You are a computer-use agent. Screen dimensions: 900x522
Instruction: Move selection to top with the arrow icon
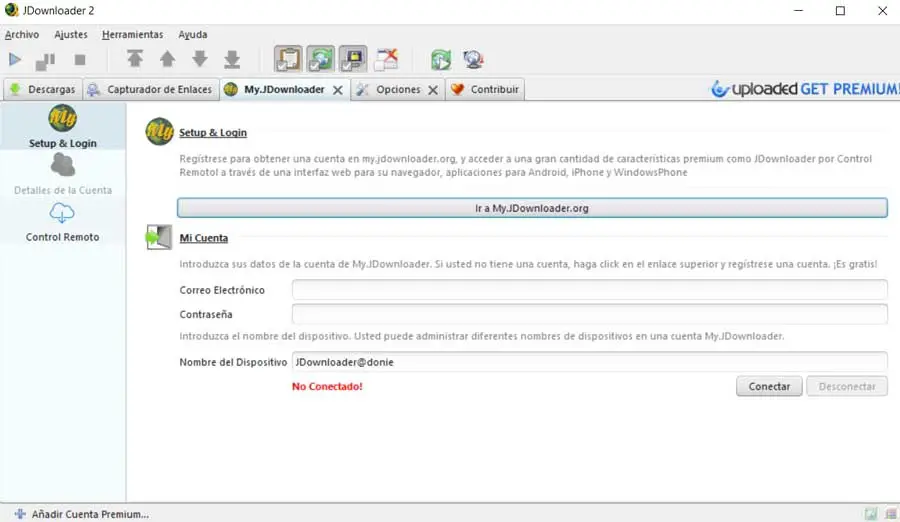pyautogui.click(x=135, y=59)
